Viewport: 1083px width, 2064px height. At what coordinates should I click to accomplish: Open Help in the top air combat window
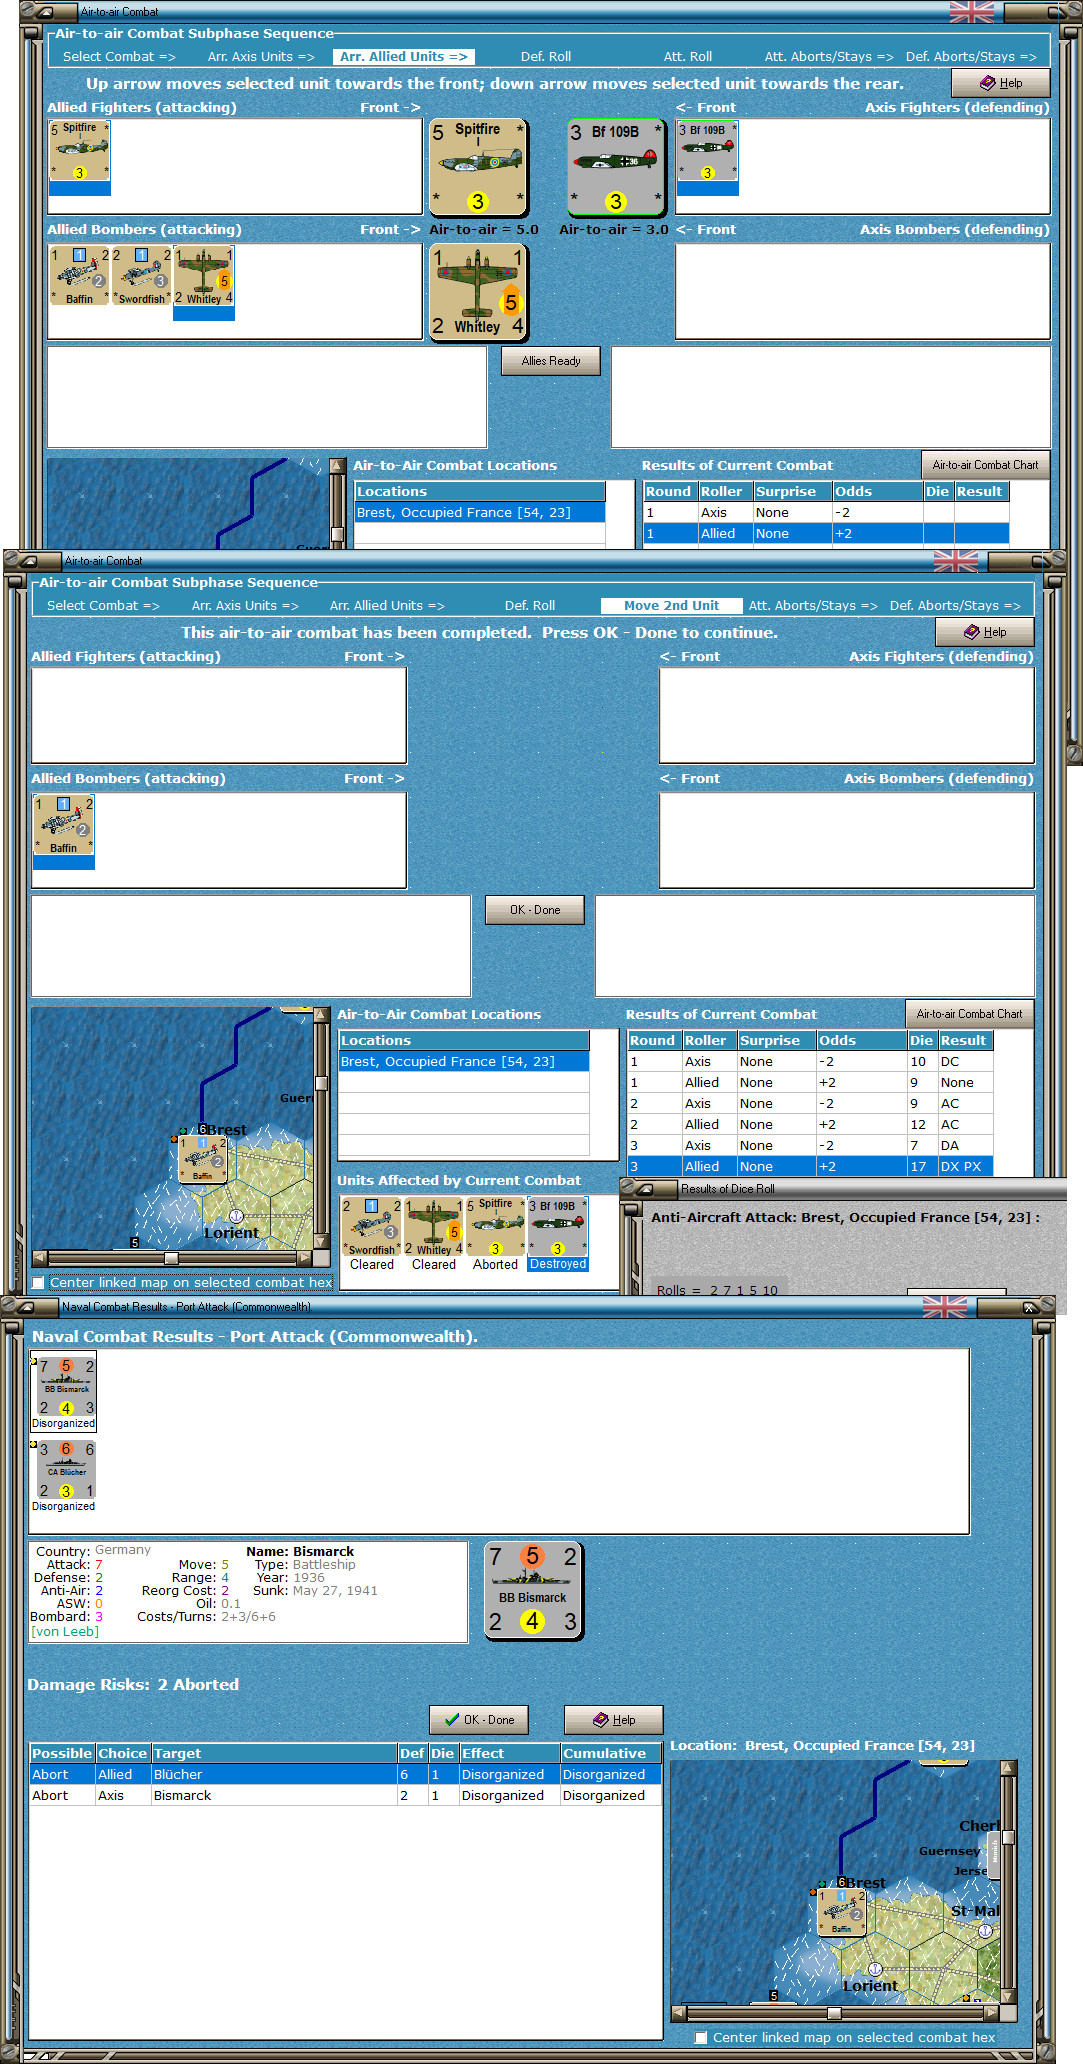[1001, 83]
